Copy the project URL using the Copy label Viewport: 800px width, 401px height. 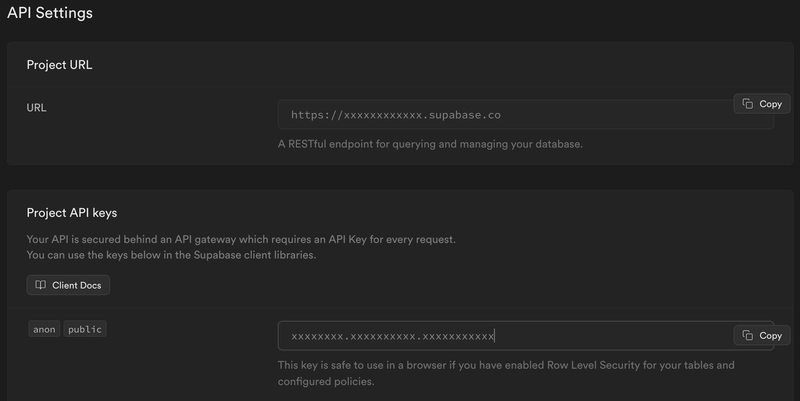point(770,104)
